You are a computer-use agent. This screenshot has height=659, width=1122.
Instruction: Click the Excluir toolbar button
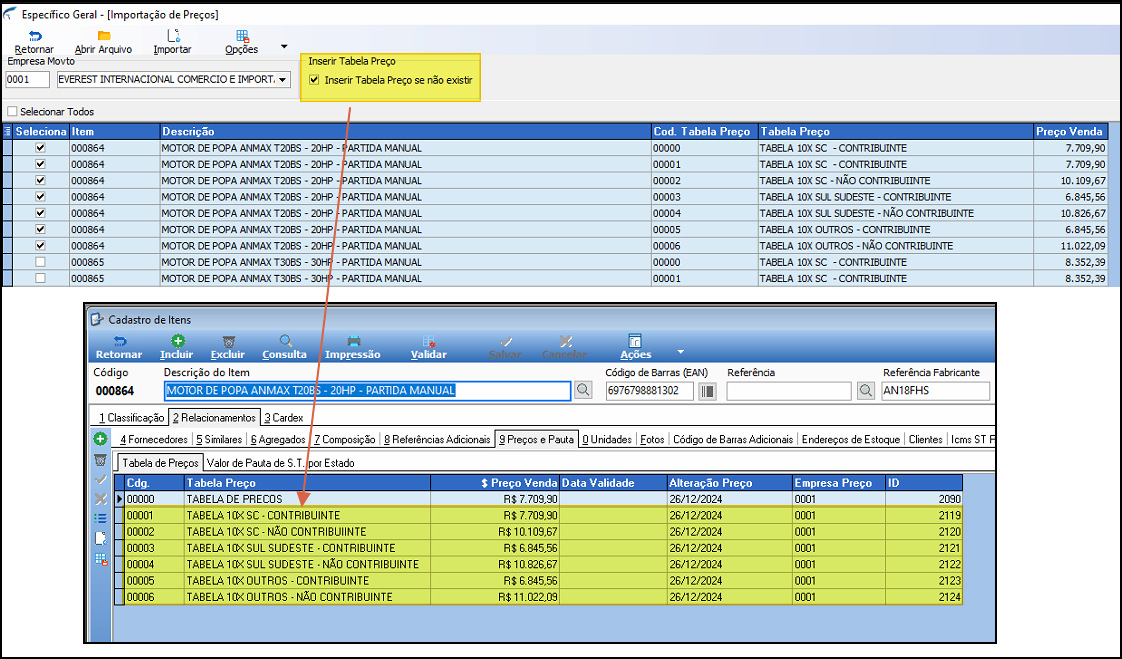click(x=228, y=347)
